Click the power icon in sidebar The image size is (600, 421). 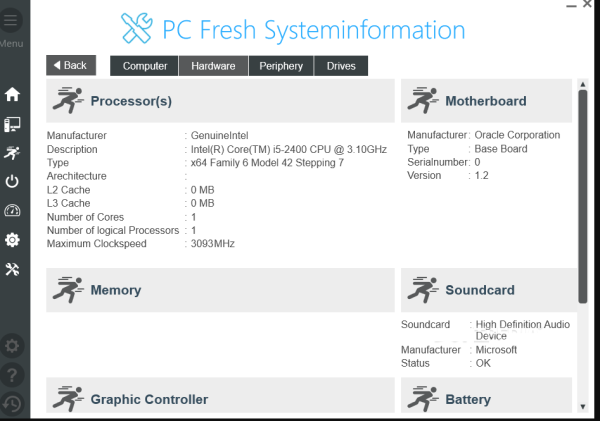(12, 181)
